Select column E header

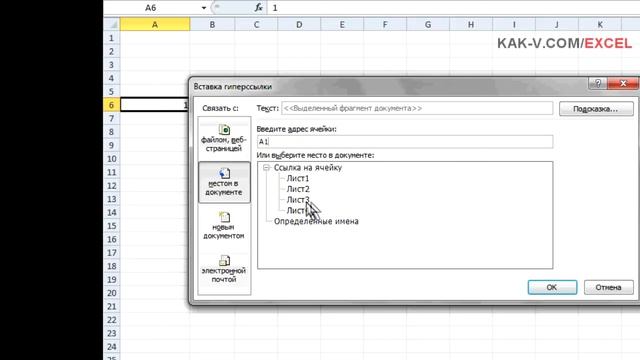[x=342, y=24]
